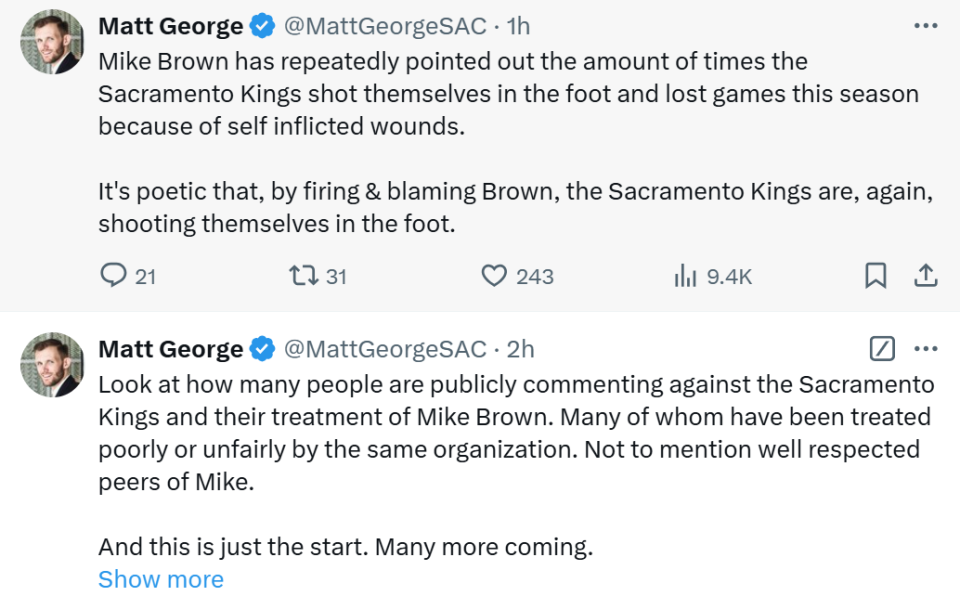Click the edited-post icon on second tweet
The image size is (960, 609).
pos(882,349)
